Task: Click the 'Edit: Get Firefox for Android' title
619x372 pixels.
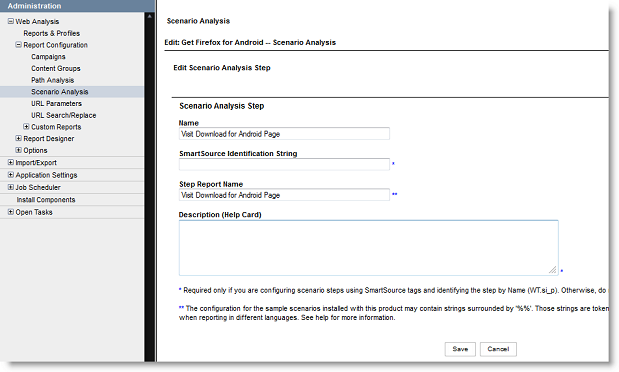Action: pyautogui.click(x=250, y=43)
